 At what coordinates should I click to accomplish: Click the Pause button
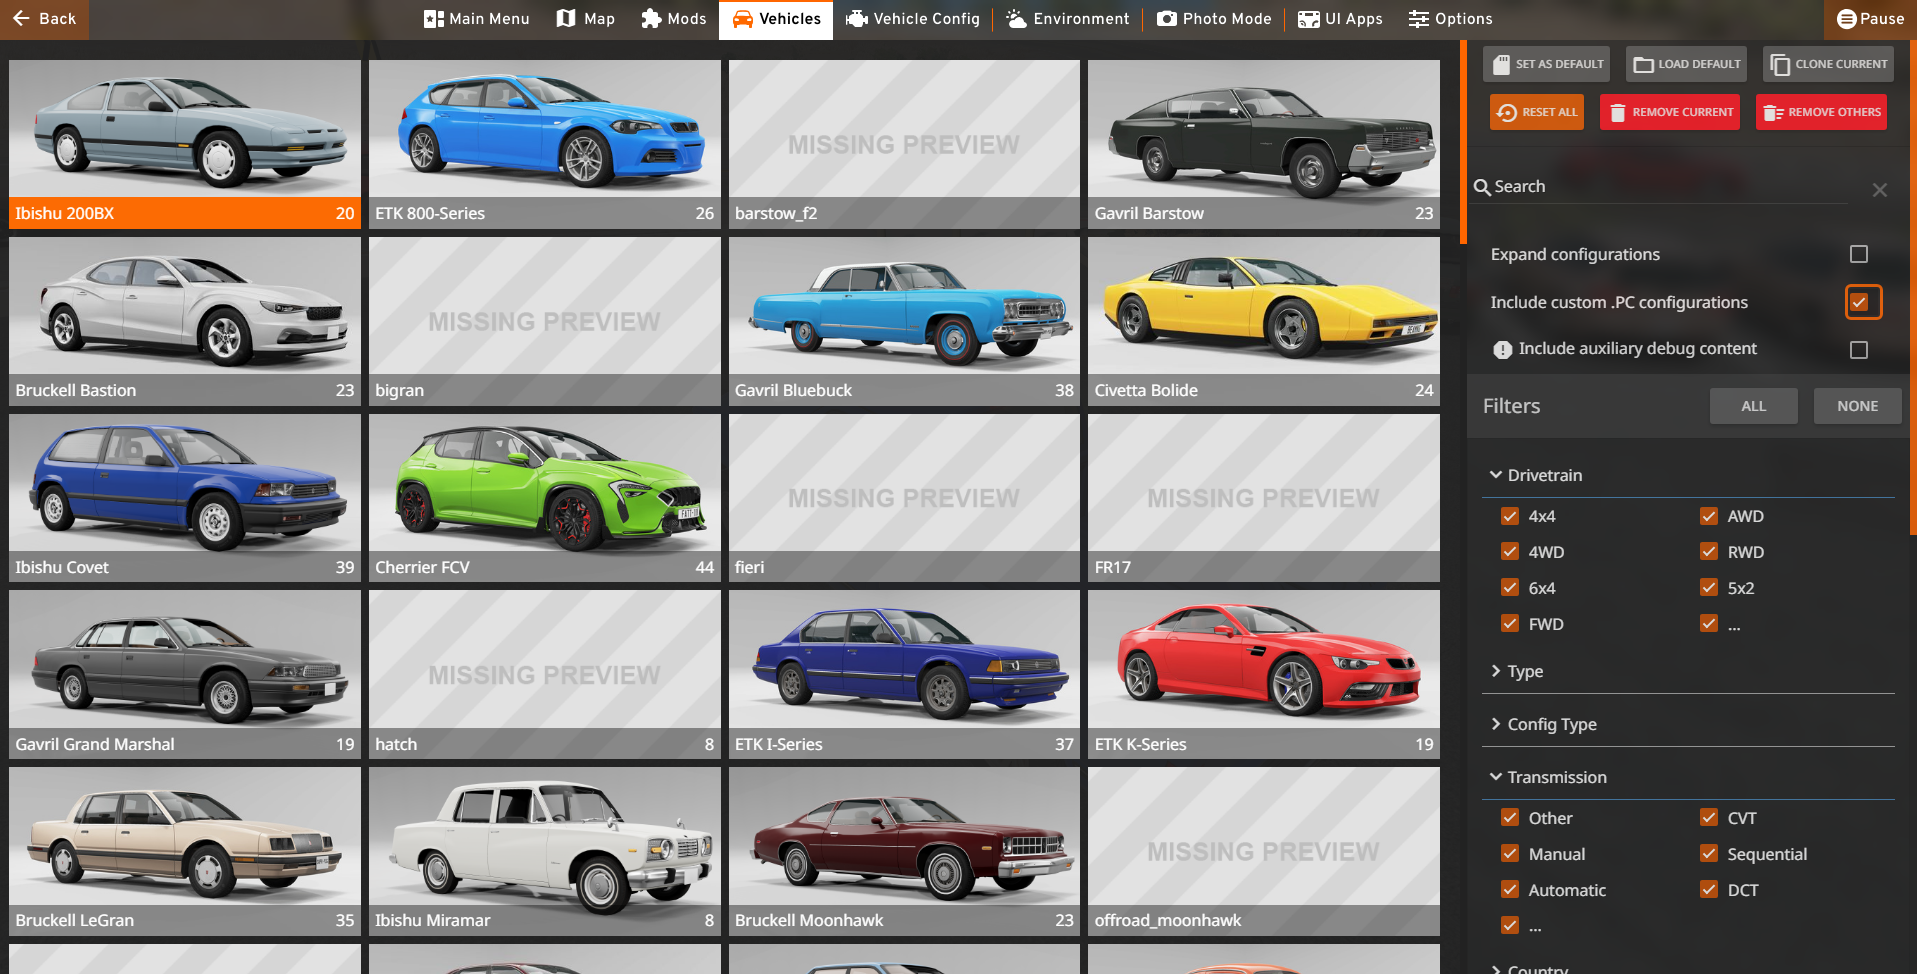1871,19
